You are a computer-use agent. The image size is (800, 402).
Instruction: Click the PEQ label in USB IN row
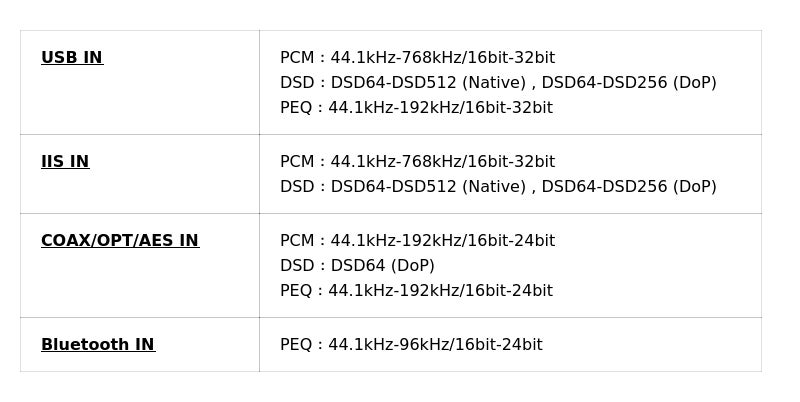(295, 108)
